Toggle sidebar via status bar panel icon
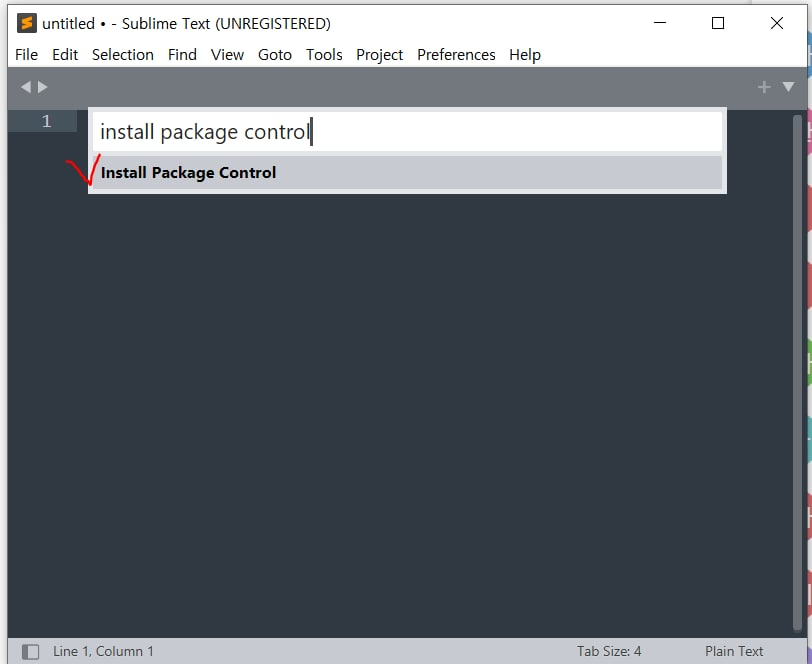The height and width of the screenshot is (664, 812). coord(31,652)
